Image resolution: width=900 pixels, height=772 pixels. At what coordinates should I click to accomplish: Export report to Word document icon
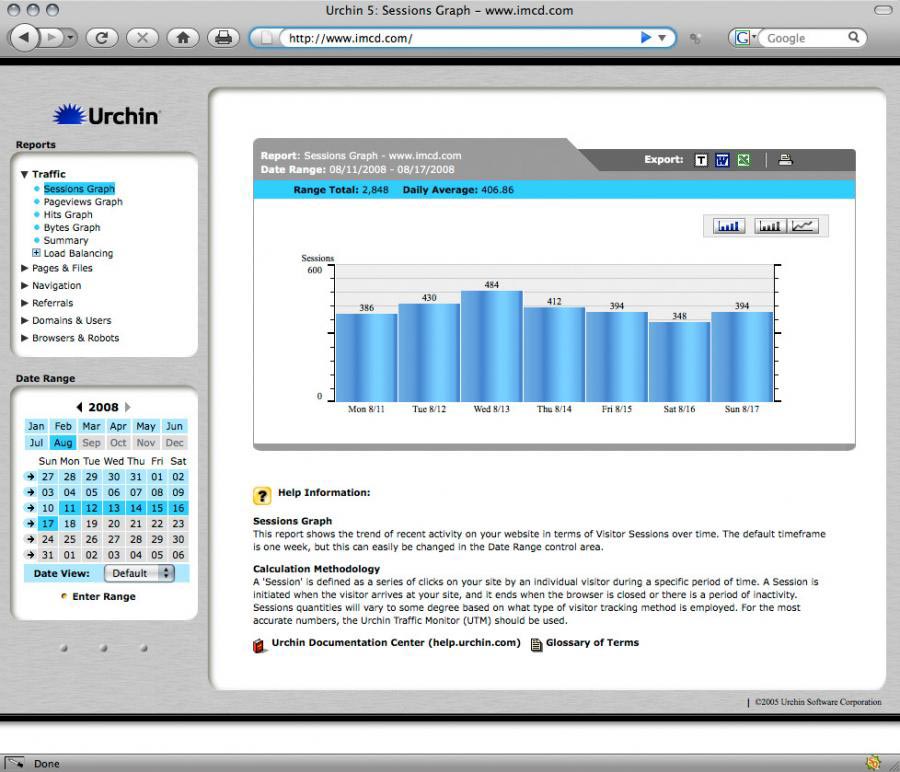[x=722, y=160]
